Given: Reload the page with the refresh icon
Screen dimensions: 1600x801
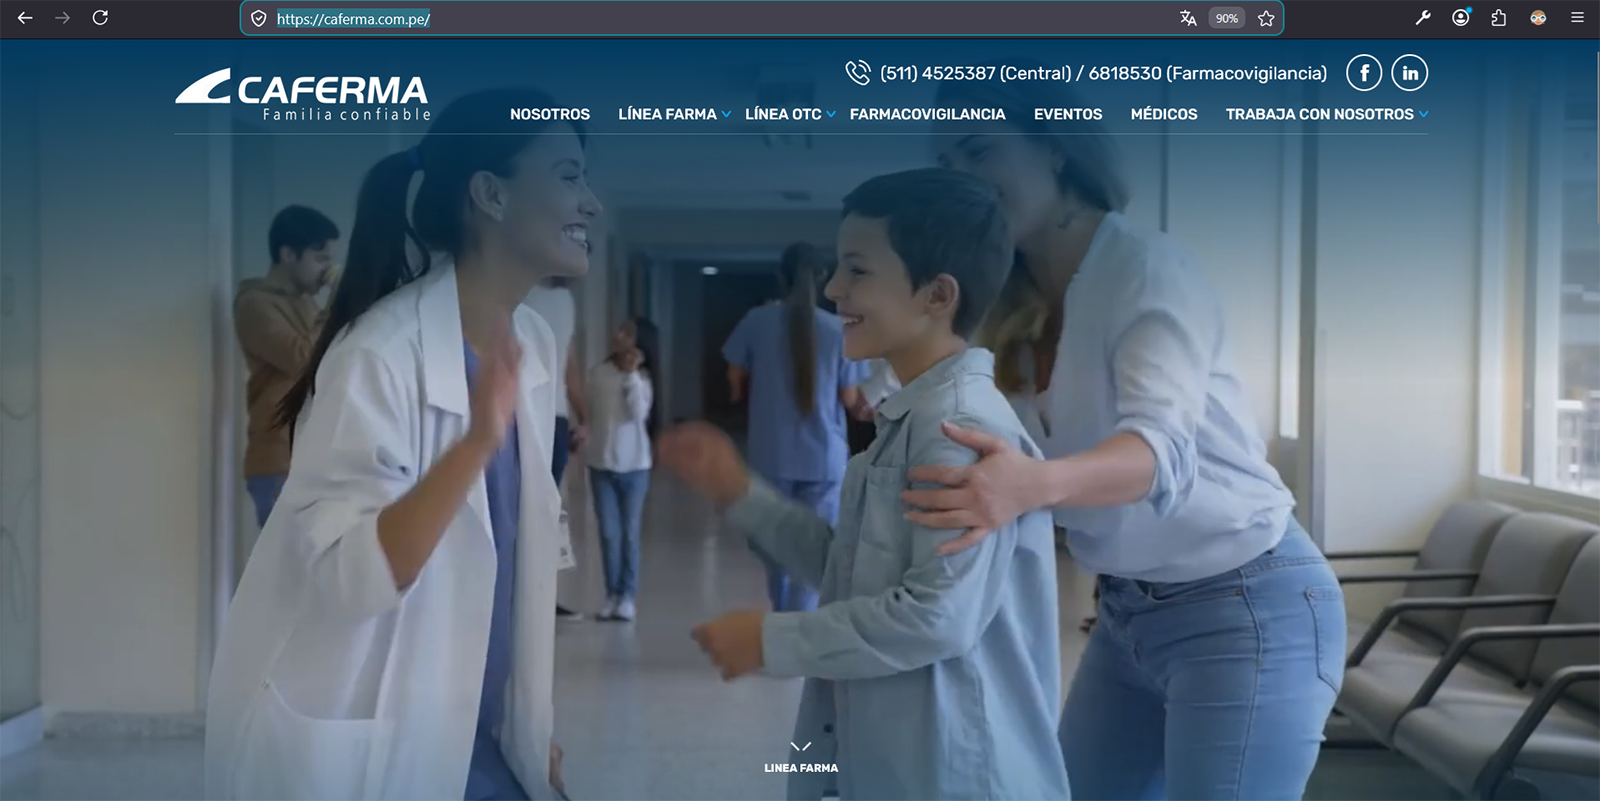Looking at the screenshot, I should coord(100,18).
